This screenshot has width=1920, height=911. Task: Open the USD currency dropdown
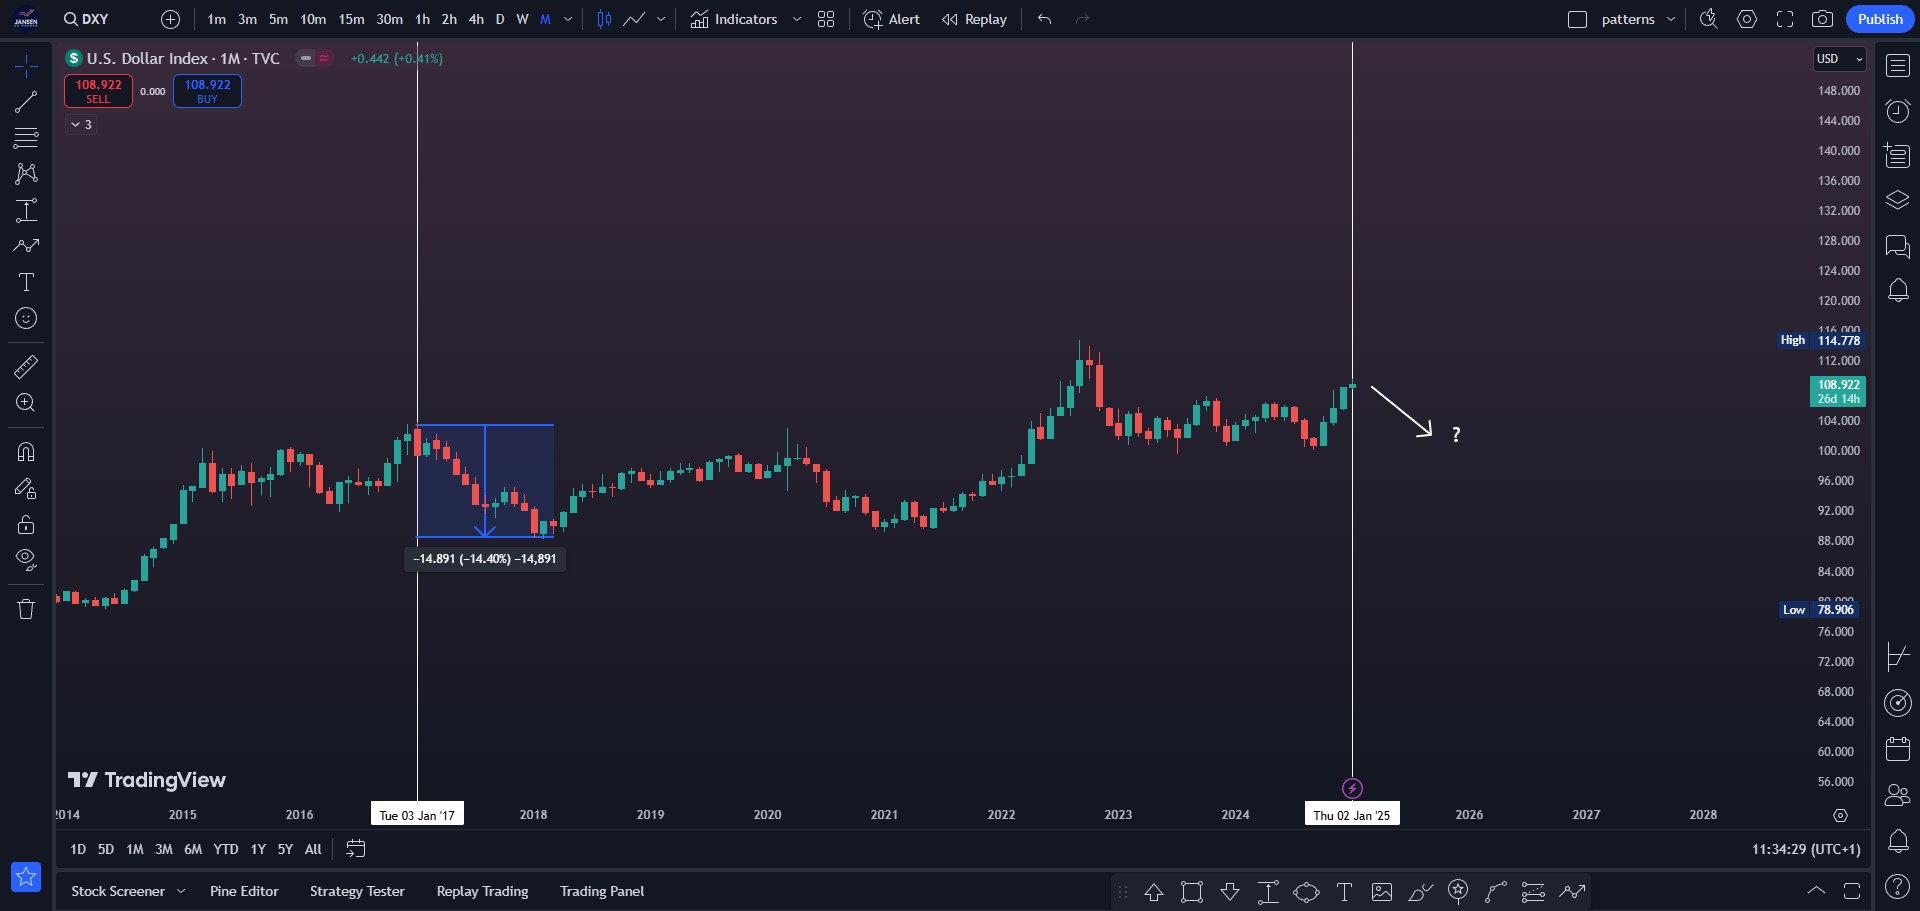point(1840,59)
